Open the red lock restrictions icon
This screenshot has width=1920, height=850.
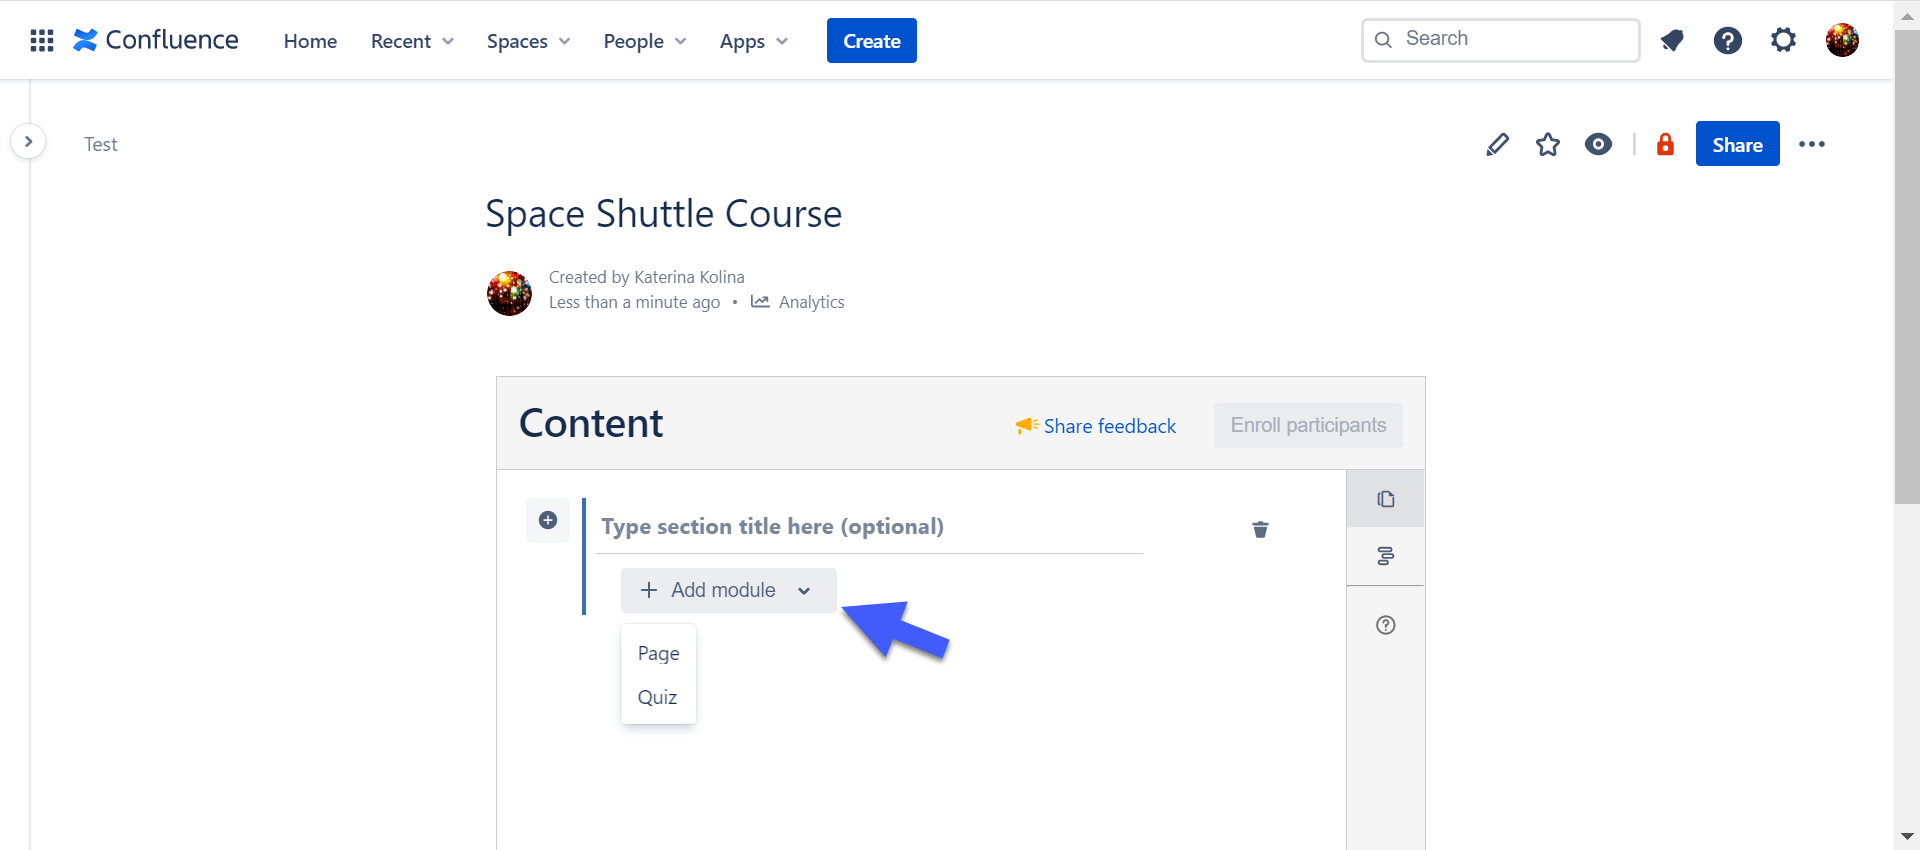[1665, 145]
